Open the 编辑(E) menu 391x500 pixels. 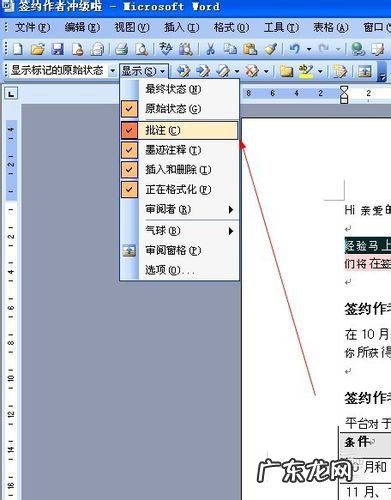[82, 27]
